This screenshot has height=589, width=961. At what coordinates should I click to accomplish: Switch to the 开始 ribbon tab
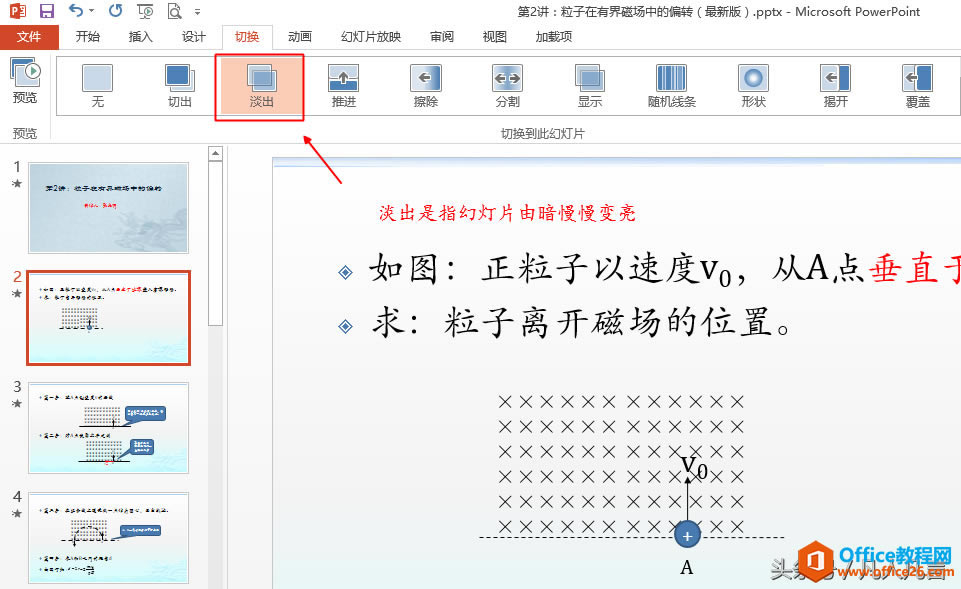88,37
